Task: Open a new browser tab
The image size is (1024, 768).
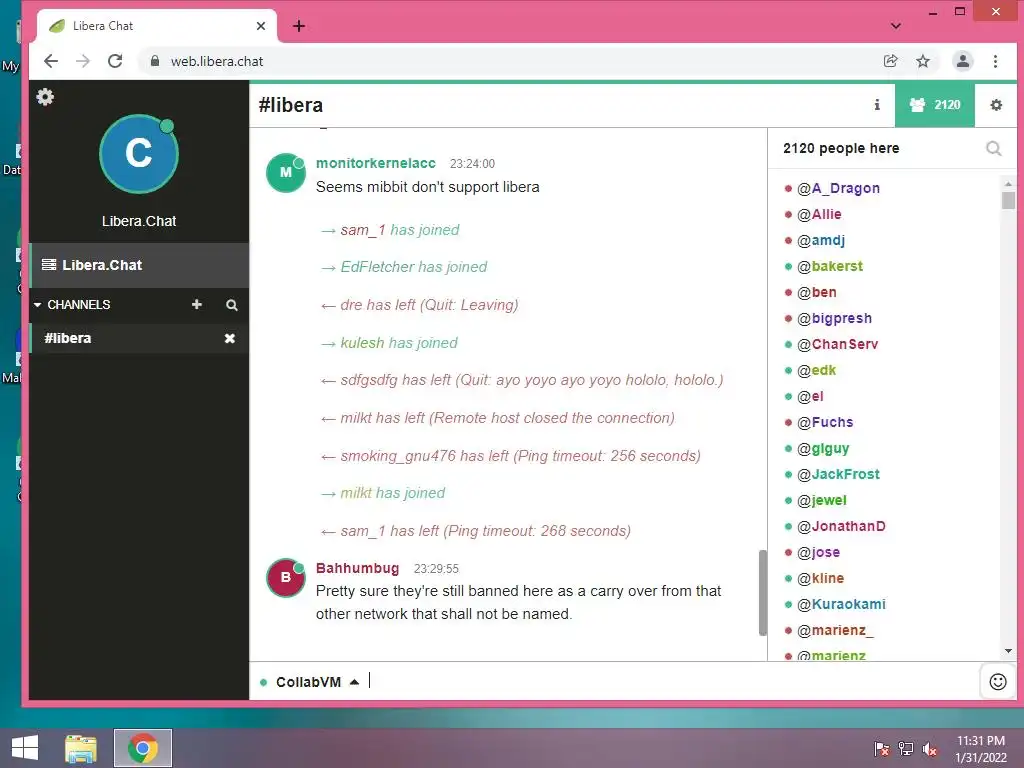Action: click(x=299, y=26)
